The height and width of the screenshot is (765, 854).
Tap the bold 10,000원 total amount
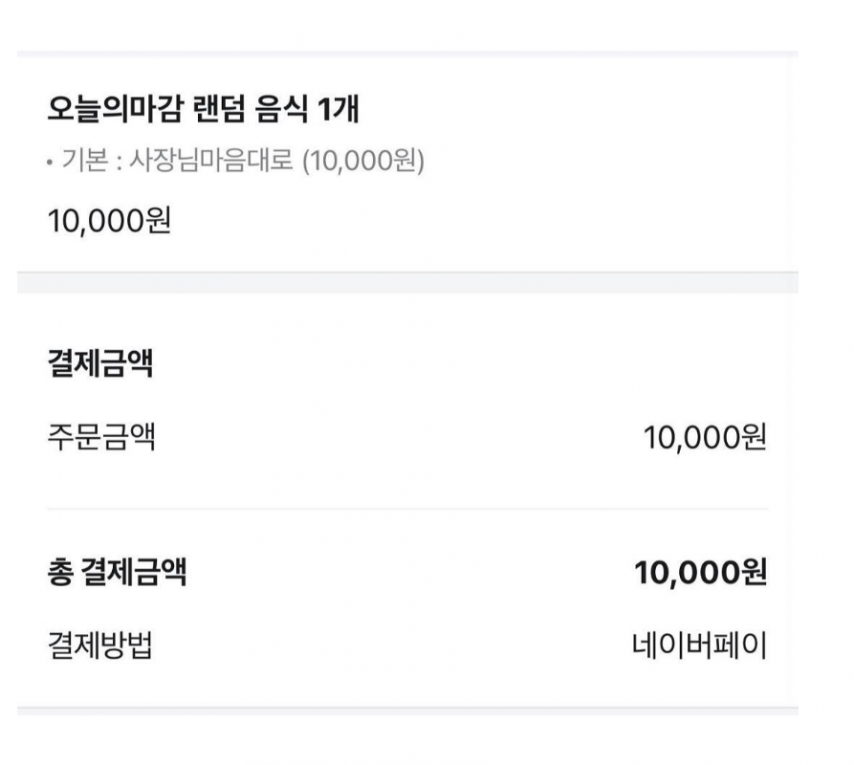point(700,573)
